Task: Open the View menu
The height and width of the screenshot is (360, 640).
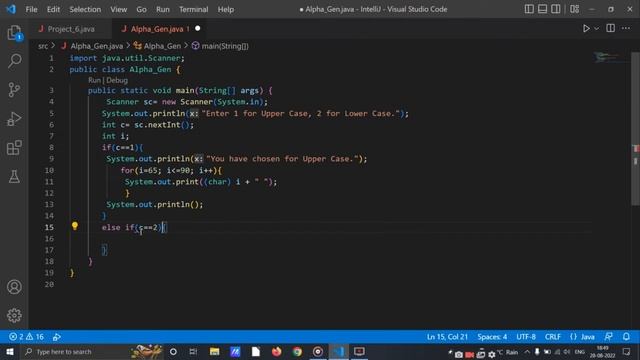Action: click(118, 9)
